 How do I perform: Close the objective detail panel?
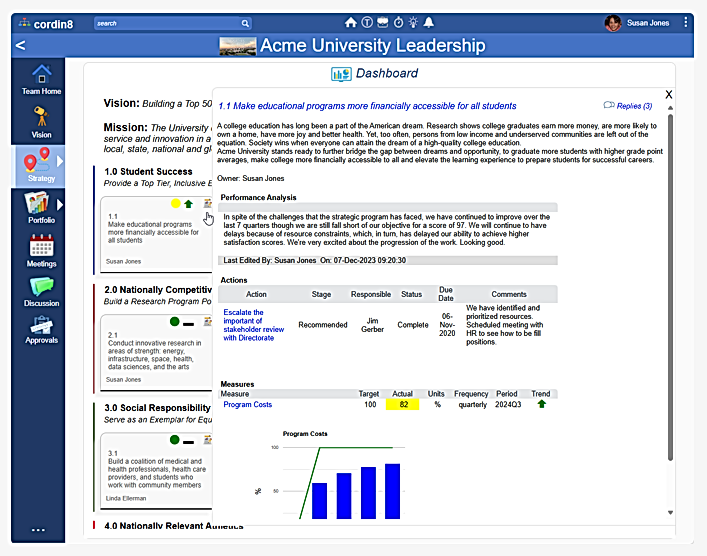pyautogui.click(x=669, y=94)
